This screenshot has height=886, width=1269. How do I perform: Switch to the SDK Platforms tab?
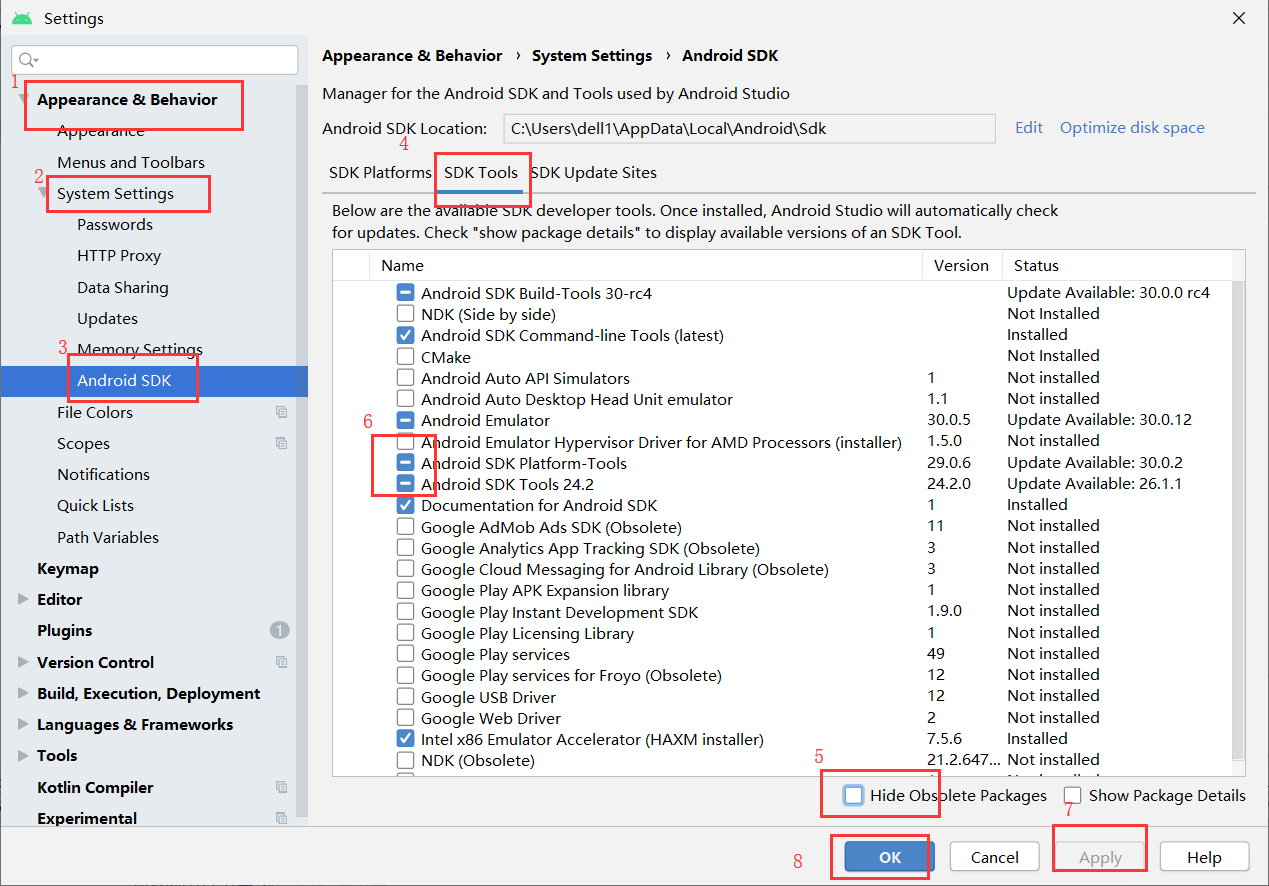pos(380,172)
